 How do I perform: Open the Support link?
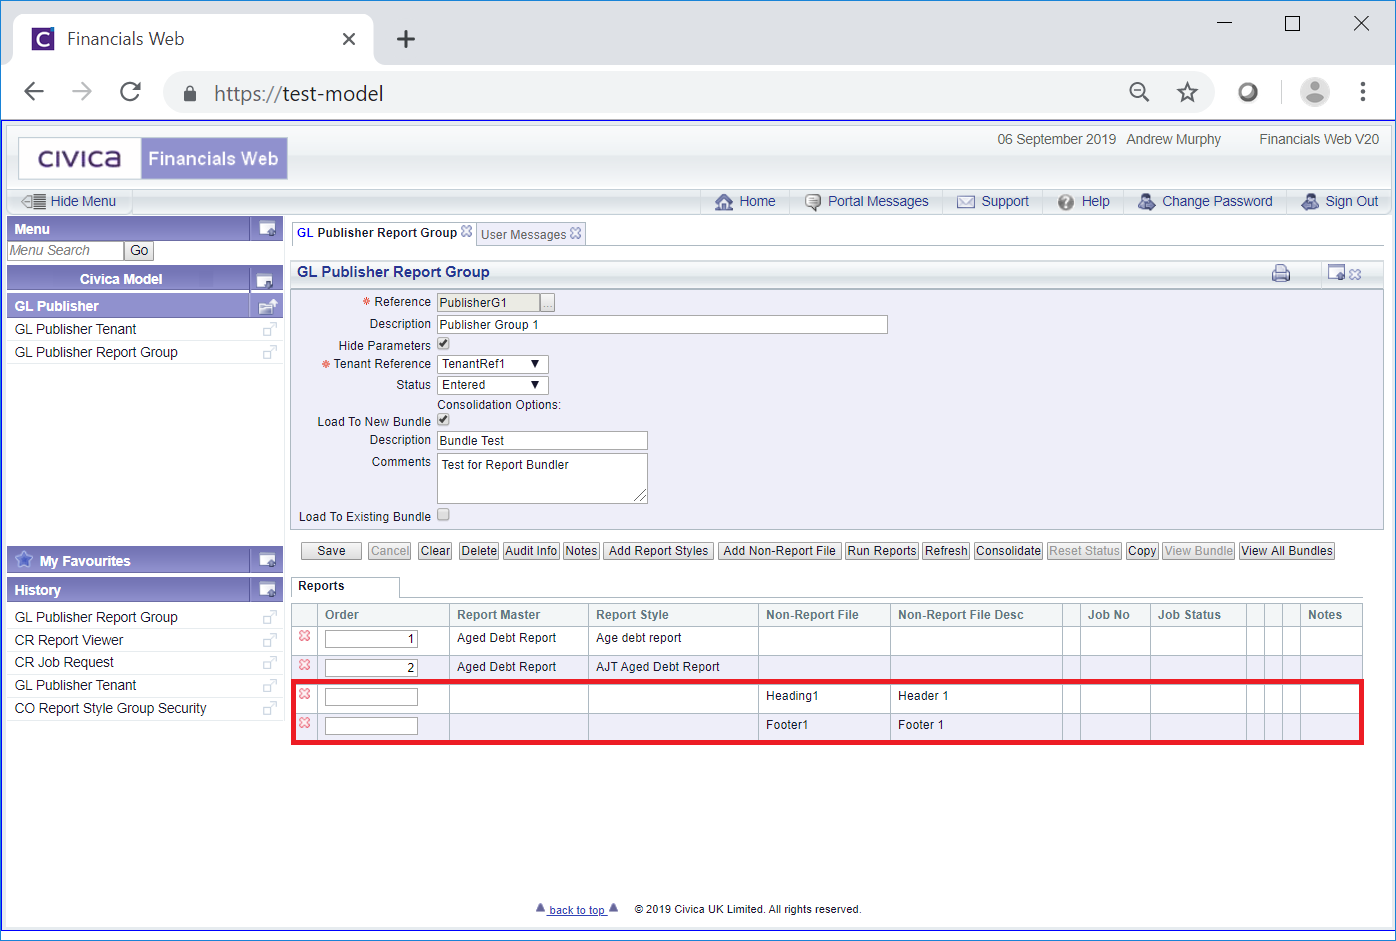coord(993,201)
